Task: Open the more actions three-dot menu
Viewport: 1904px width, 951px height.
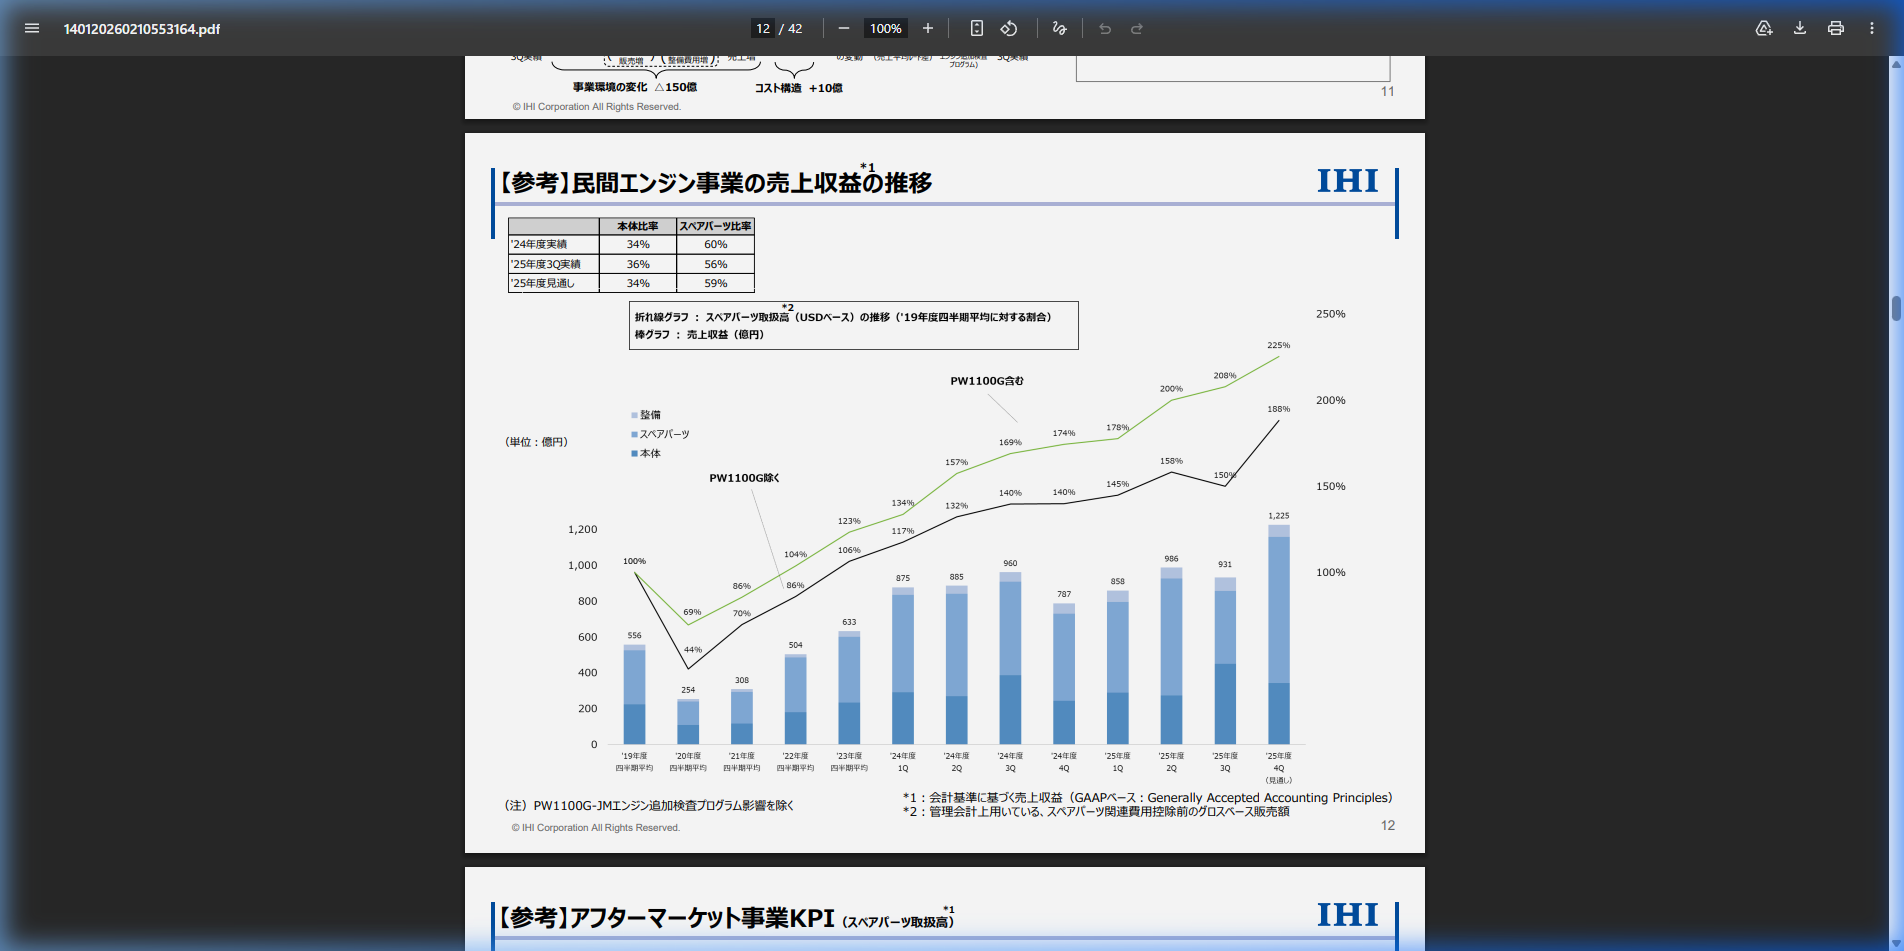Action: pyautogui.click(x=1872, y=28)
